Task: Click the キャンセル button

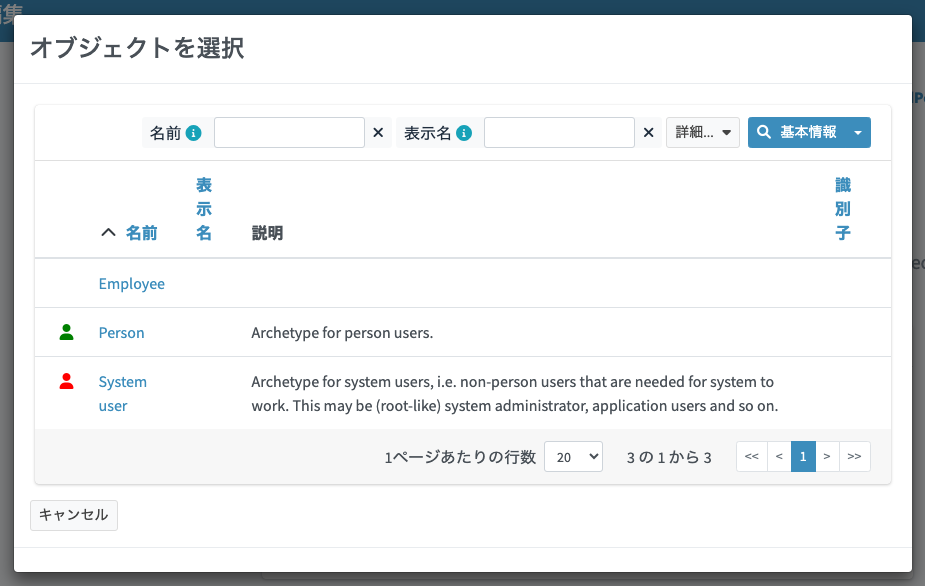Action: tap(74, 515)
